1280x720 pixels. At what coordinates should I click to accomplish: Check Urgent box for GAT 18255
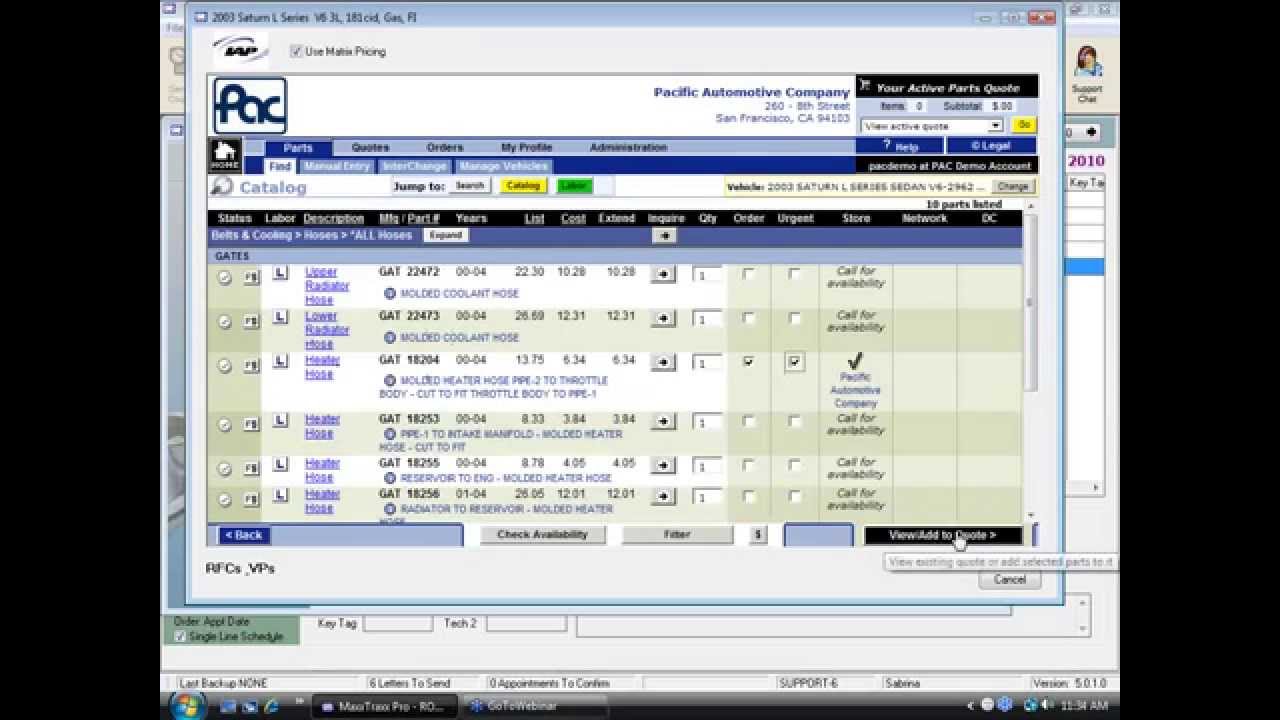click(x=794, y=465)
